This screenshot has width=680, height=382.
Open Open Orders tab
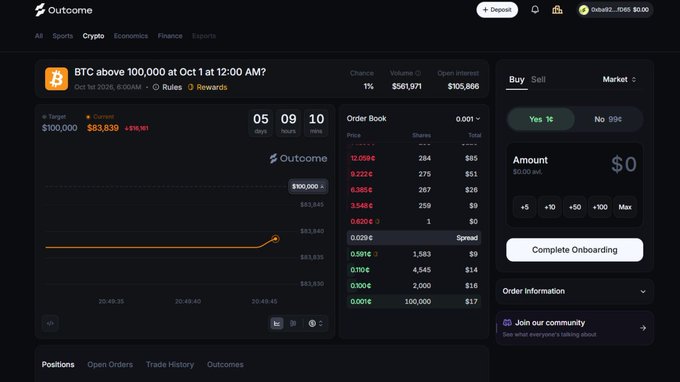110,365
